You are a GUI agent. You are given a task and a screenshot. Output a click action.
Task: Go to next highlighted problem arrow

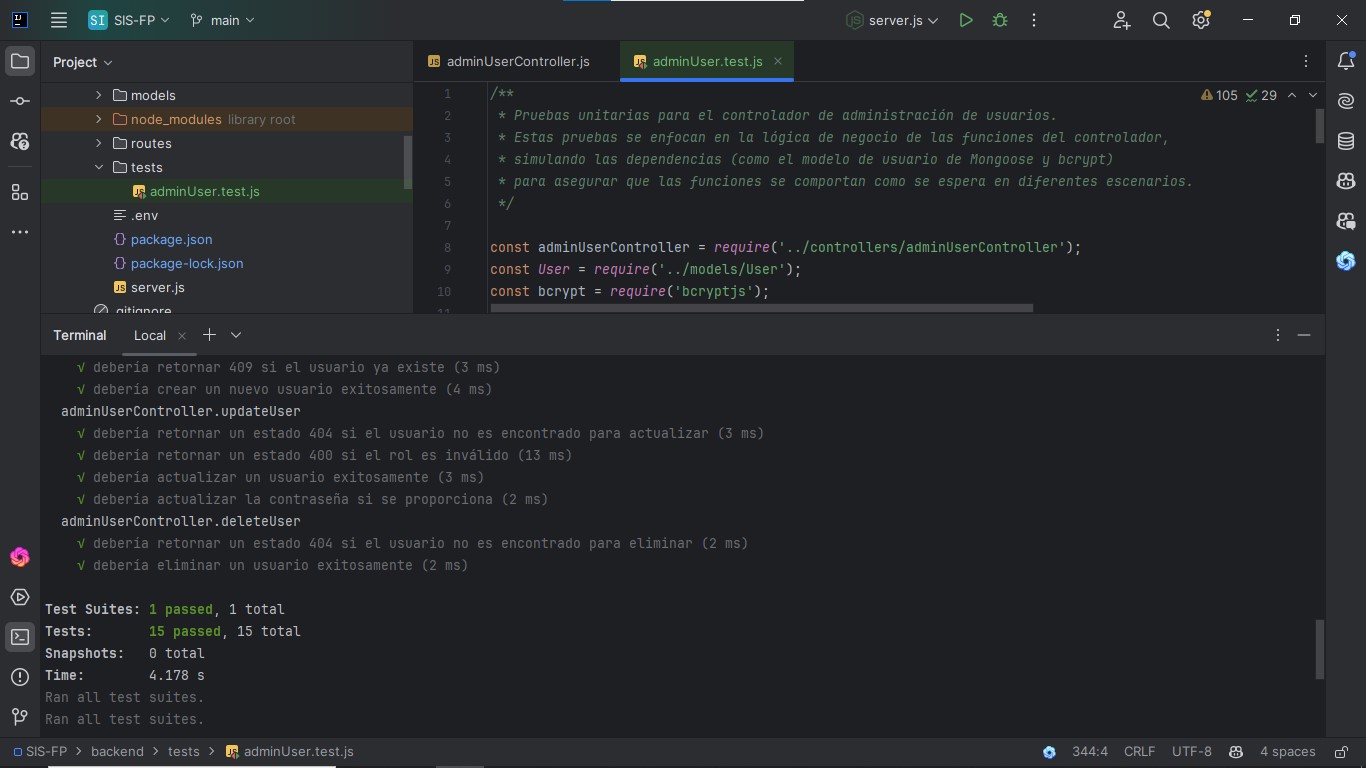tap(1313, 95)
